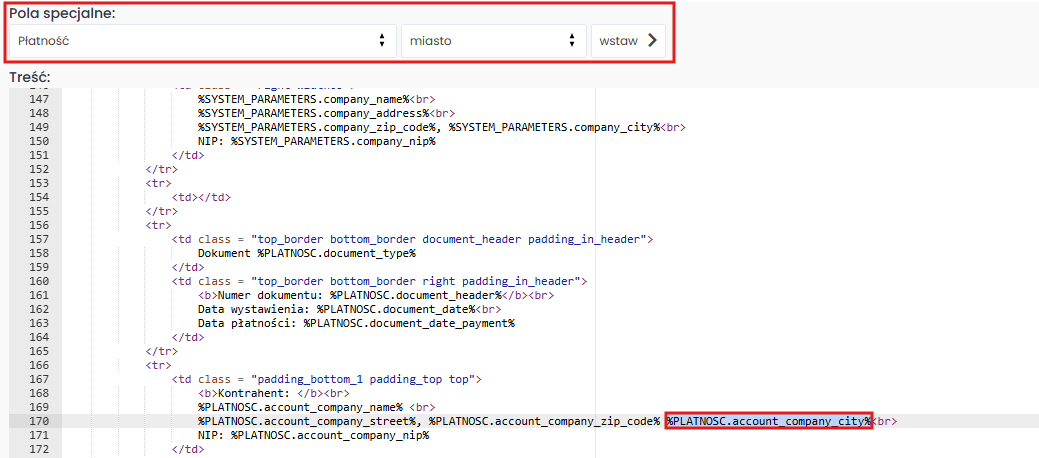Open the miasto field dropdown
Screen dimensions: 1039x458
click(x=493, y=41)
